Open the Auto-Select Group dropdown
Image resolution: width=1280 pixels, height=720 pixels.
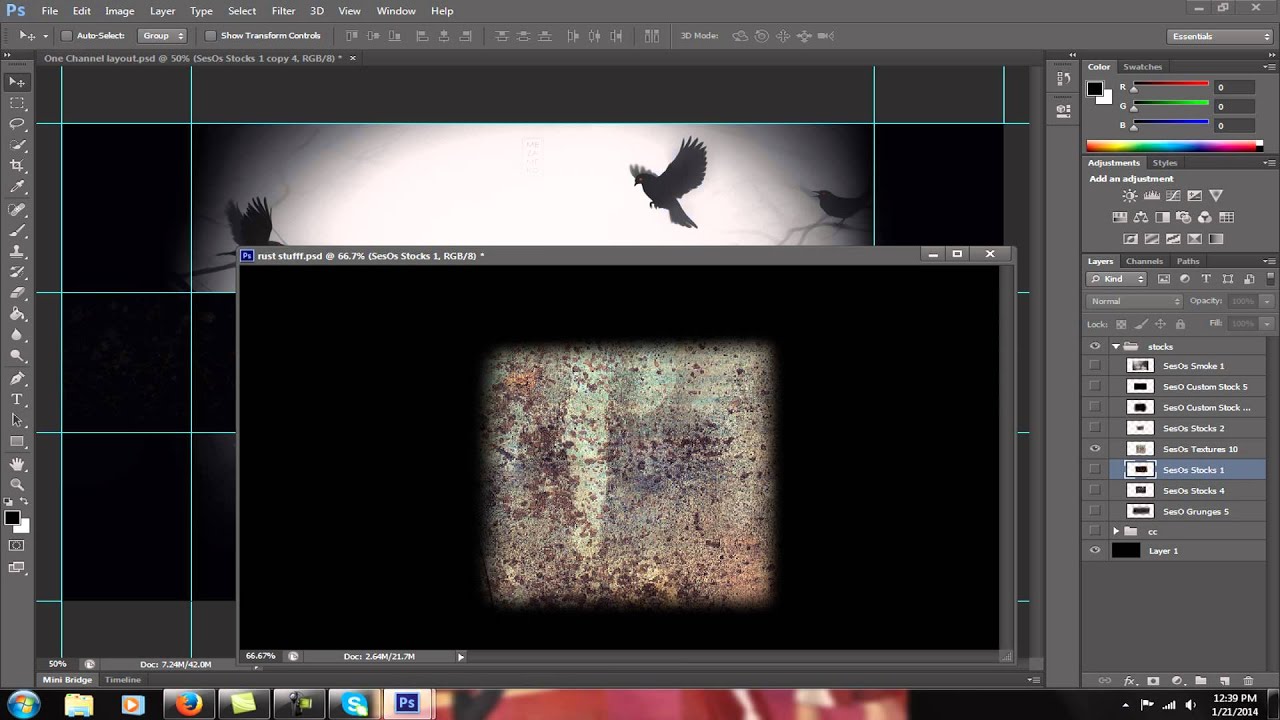163,36
